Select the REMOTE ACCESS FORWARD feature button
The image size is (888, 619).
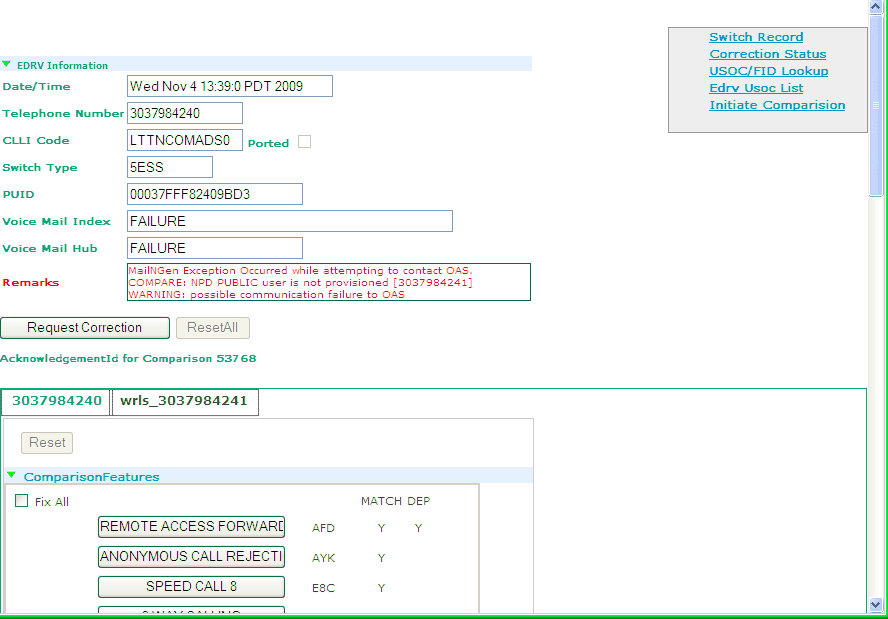[x=191, y=527]
